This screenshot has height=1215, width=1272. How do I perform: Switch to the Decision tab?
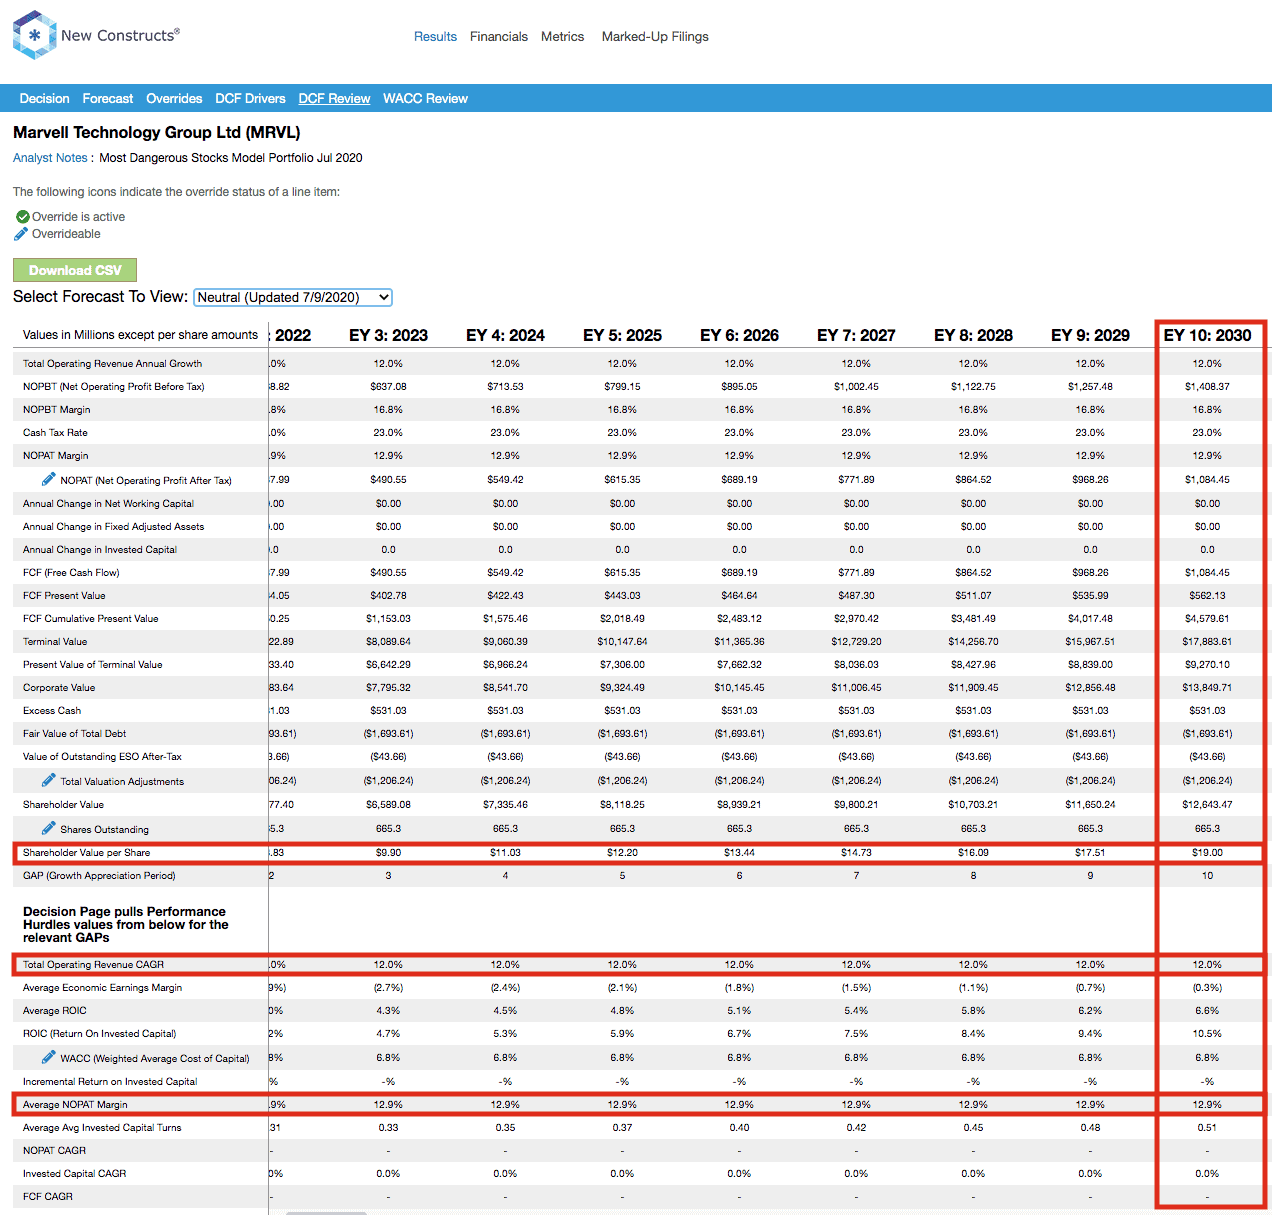[44, 99]
